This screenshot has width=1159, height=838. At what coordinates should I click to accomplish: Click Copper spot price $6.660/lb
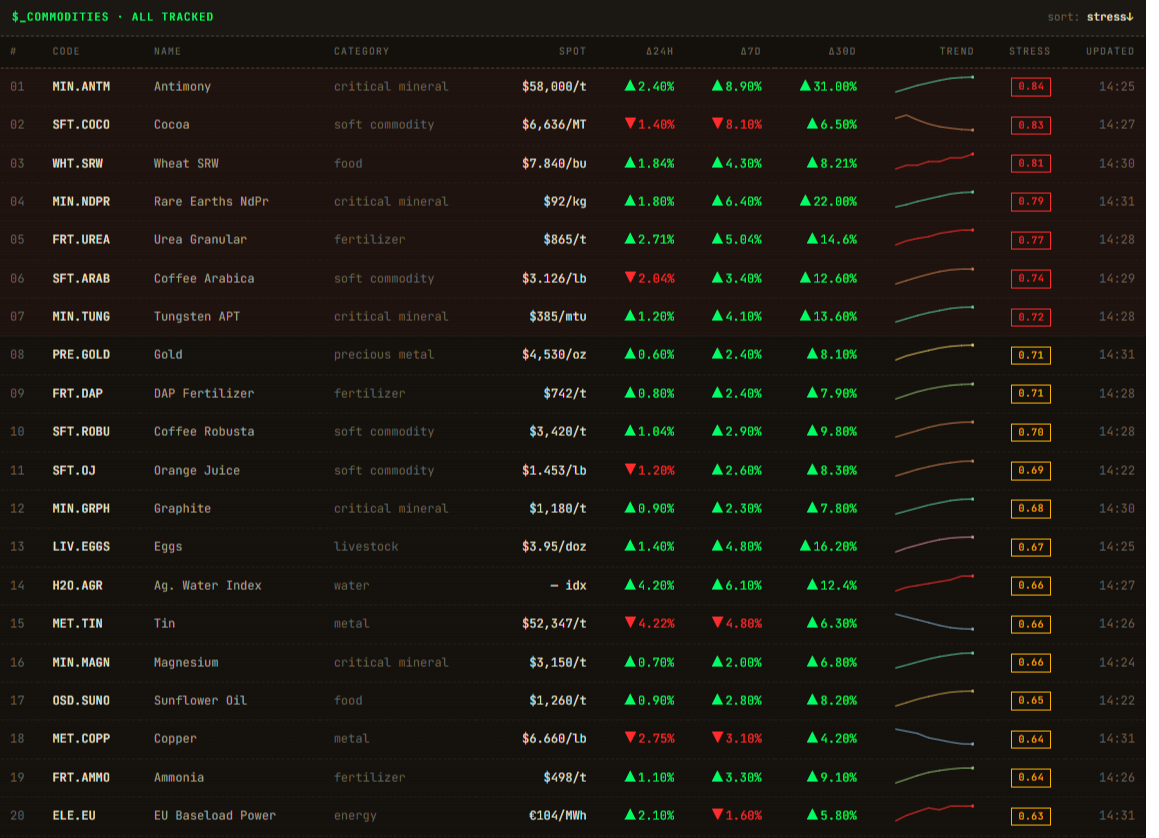[x=554, y=738]
